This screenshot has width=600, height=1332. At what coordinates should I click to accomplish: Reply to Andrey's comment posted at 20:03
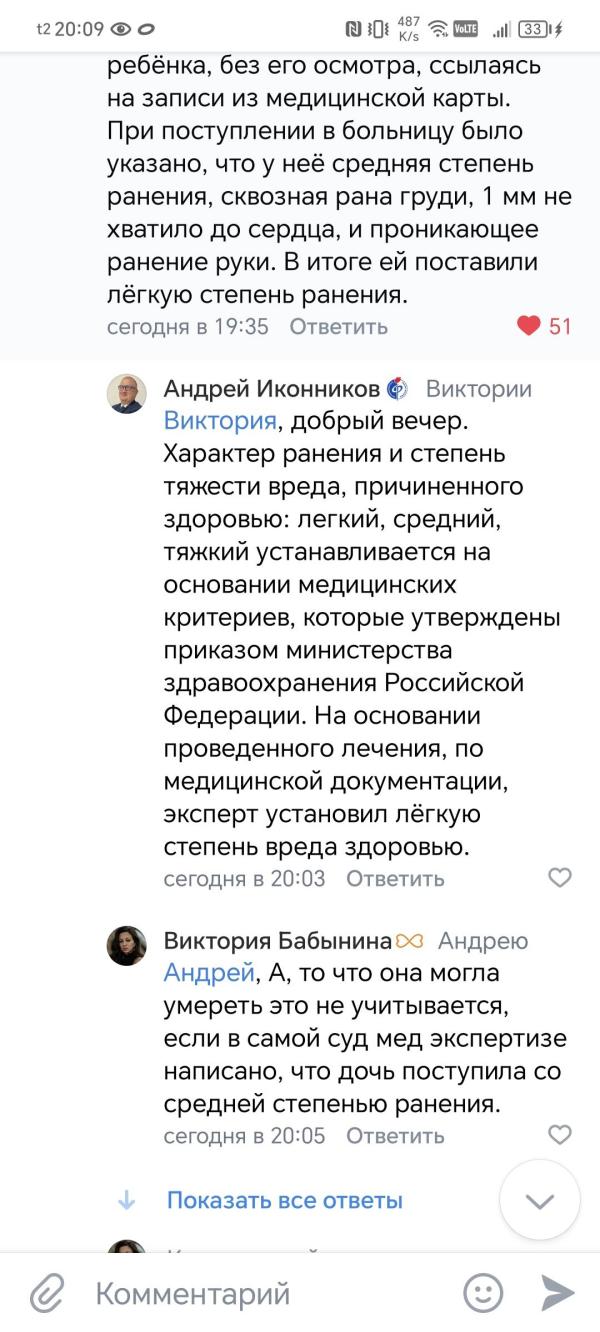click(x=395, y=878)
